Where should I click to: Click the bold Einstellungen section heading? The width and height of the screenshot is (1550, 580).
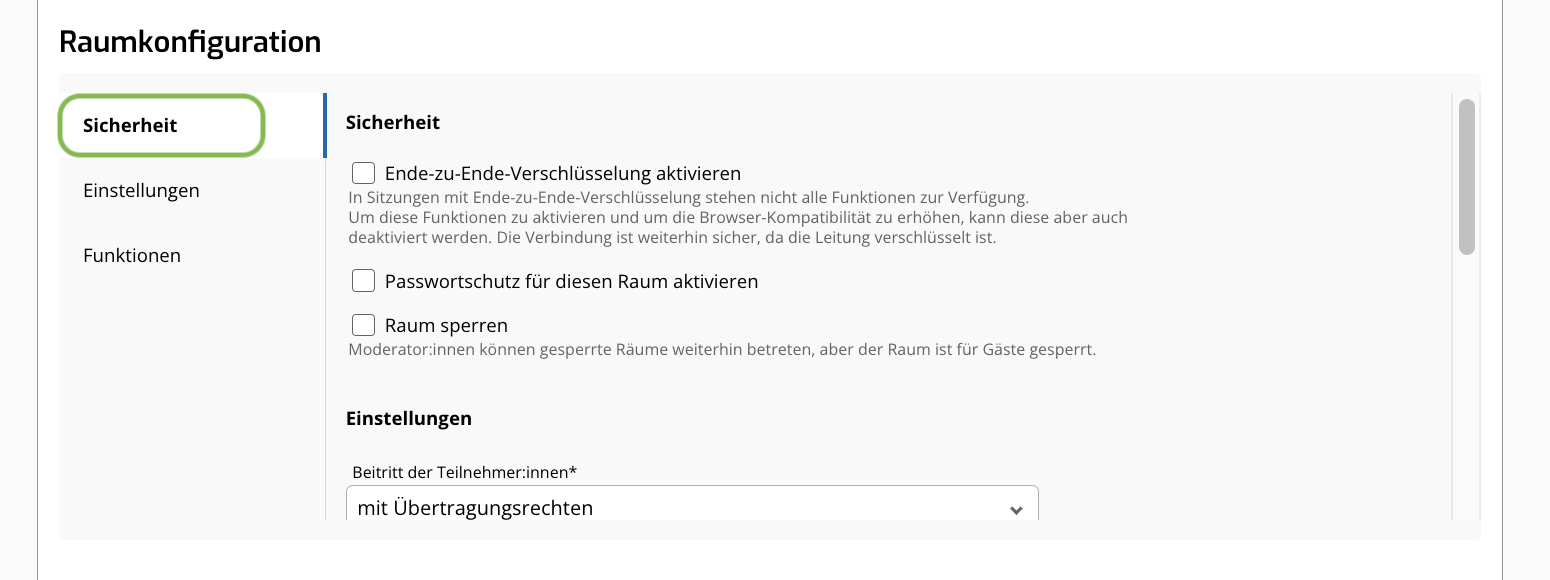409,418
